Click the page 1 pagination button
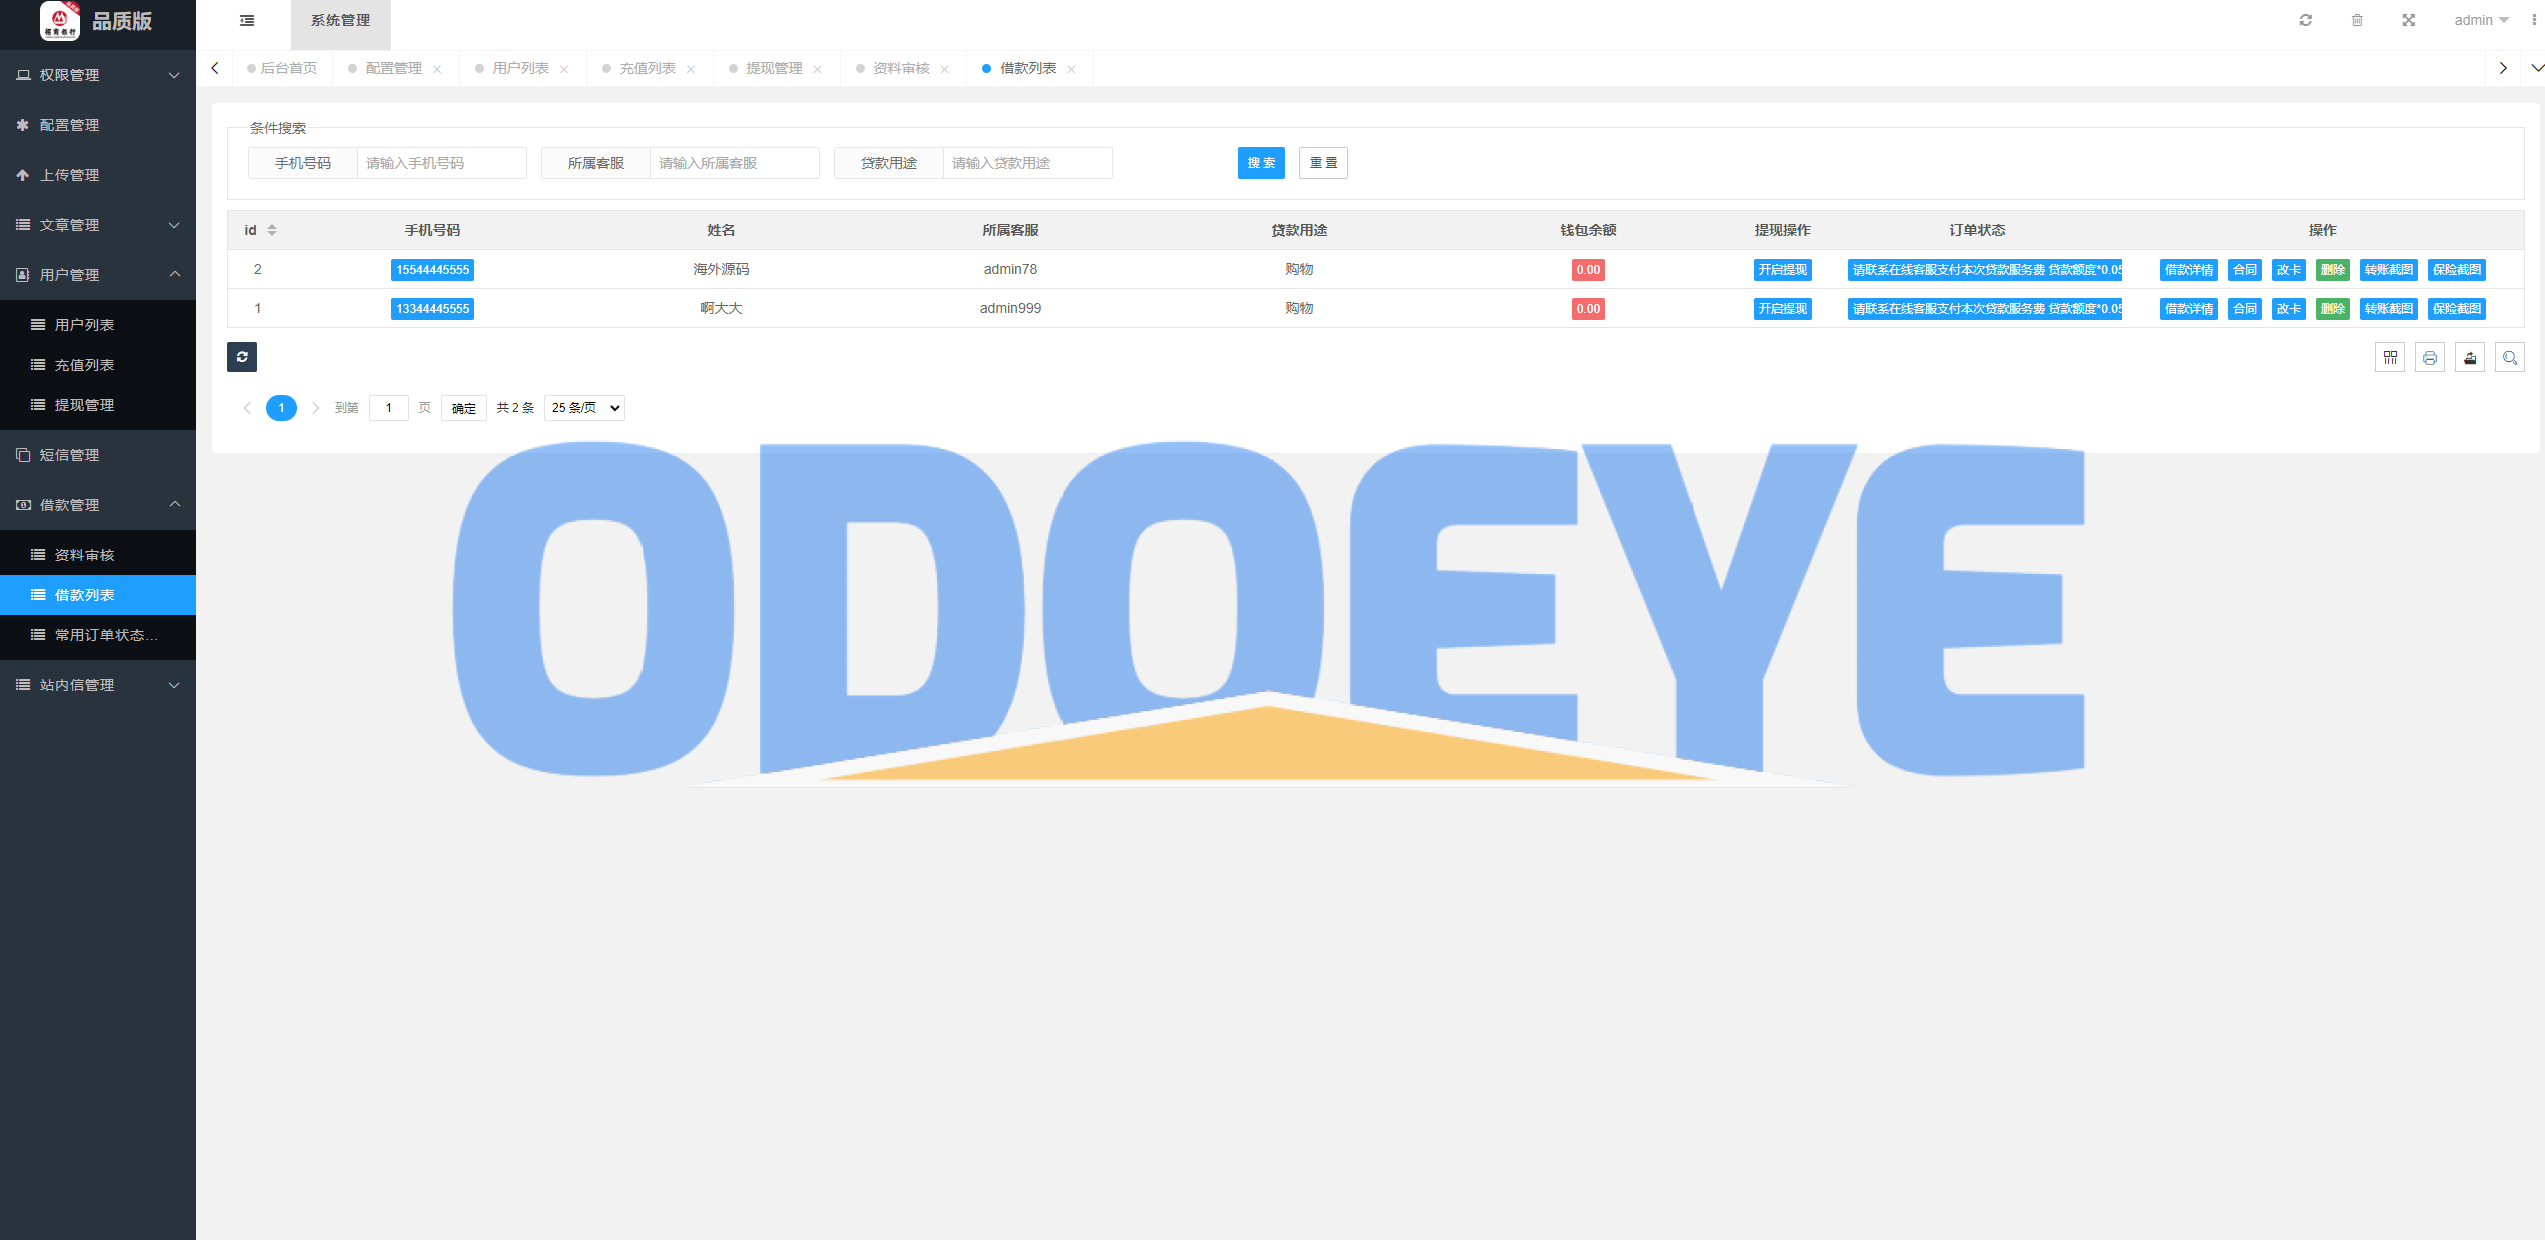This screenshot has height=1240, width=2545. point(281,408)
